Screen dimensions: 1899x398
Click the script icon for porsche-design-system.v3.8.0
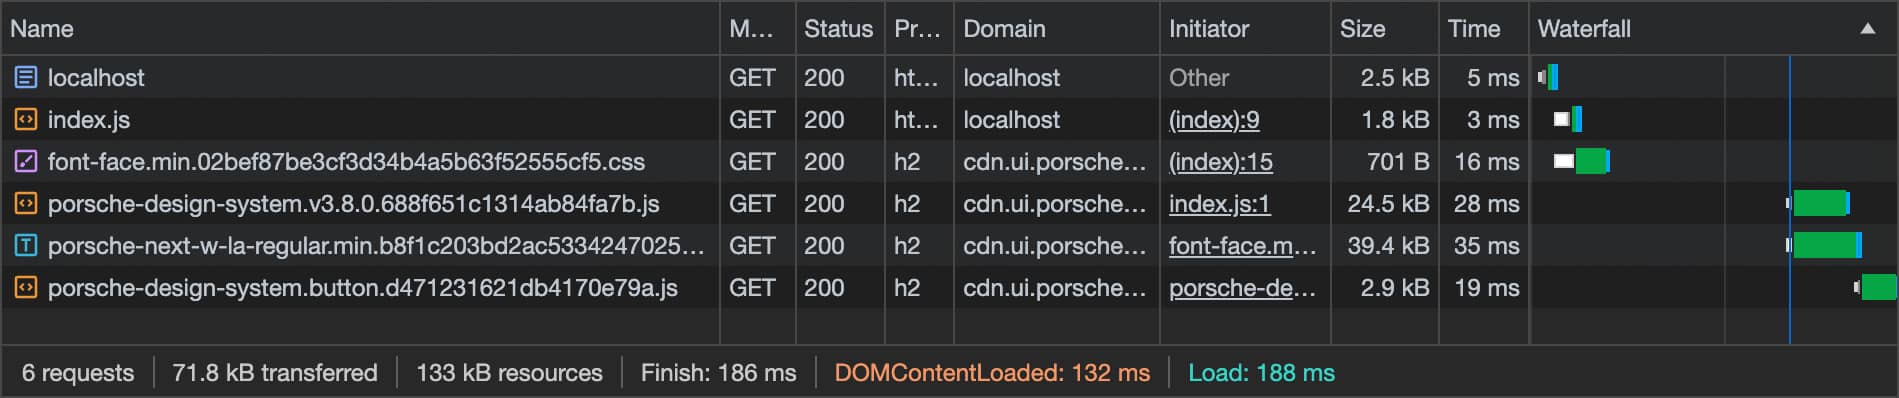point(26,203)
